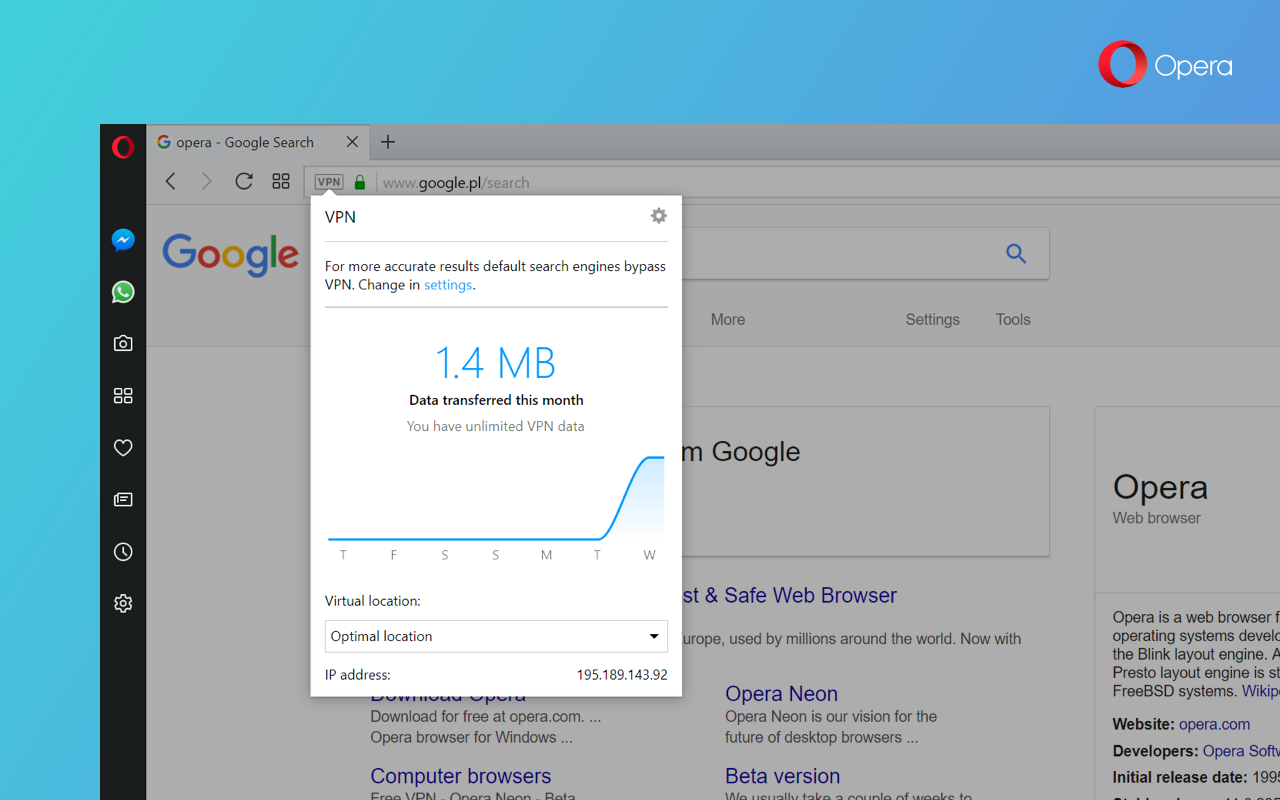The image size is (1280, 800).
Task: Click the Opera menu logo button
Action: coord(123,148)
